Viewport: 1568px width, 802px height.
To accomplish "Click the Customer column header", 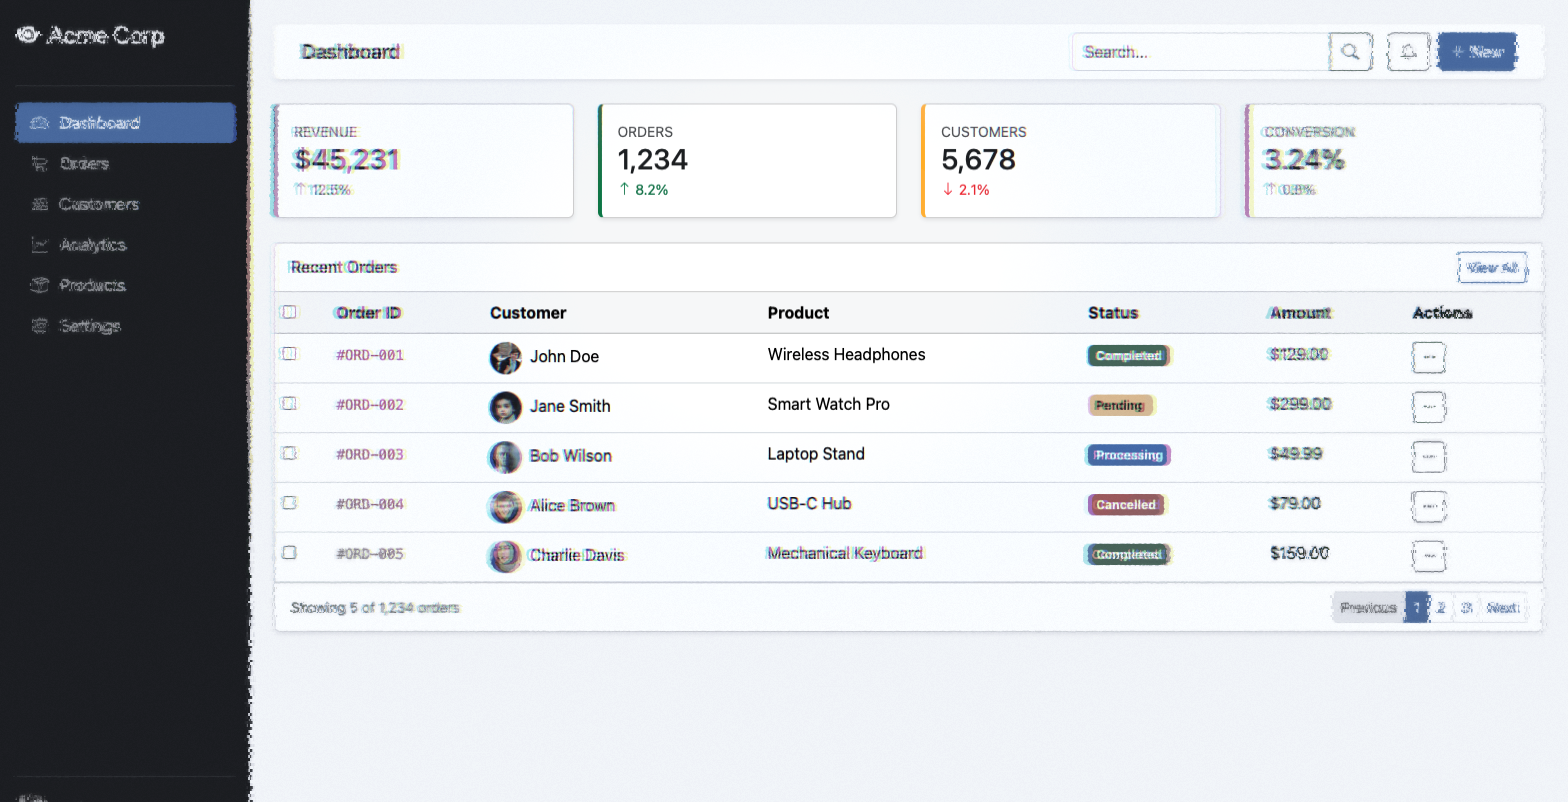I will (x=528, y=313).
